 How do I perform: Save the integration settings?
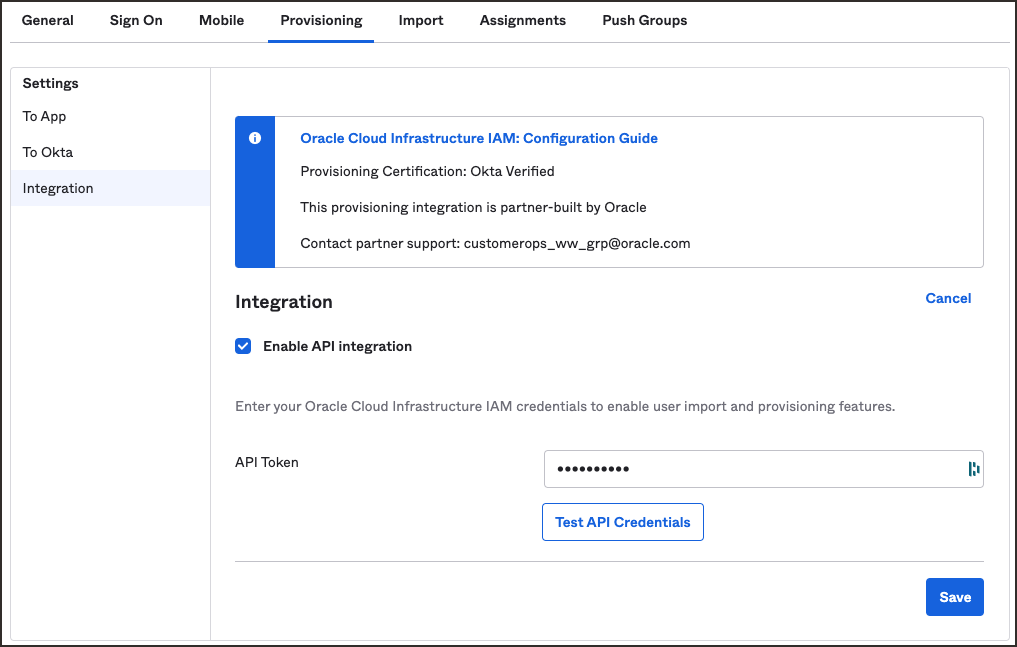[x=954, y=596]
